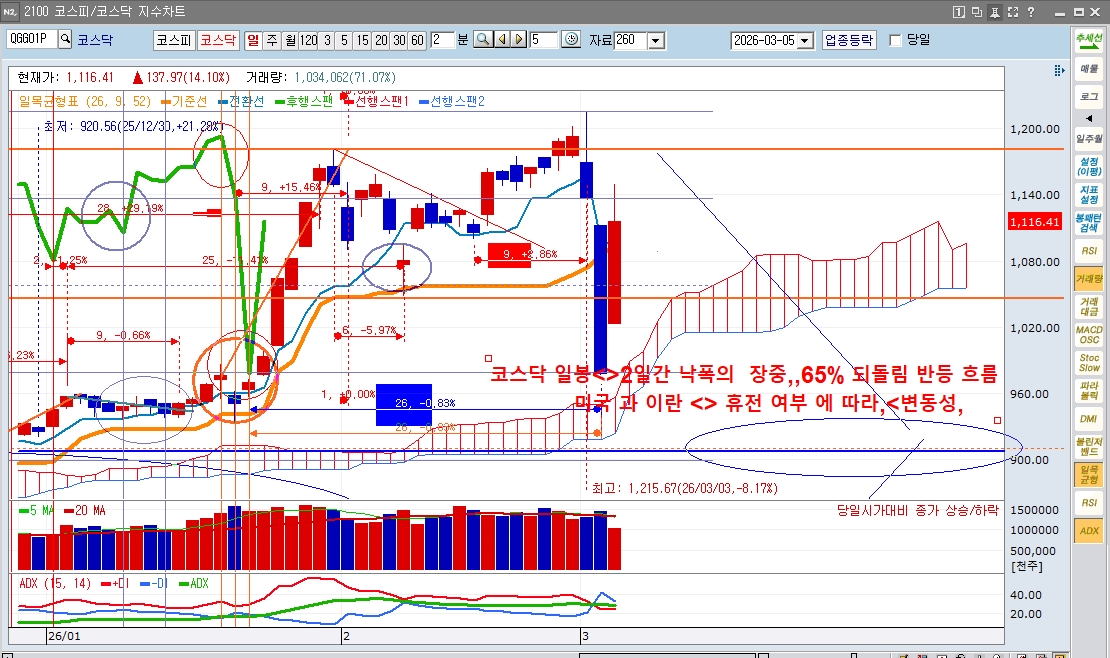The width and height of the screenshot is (1110, 658).
Task: Toggle the 거래대금 indicator button
Action: coord(1089,307)
